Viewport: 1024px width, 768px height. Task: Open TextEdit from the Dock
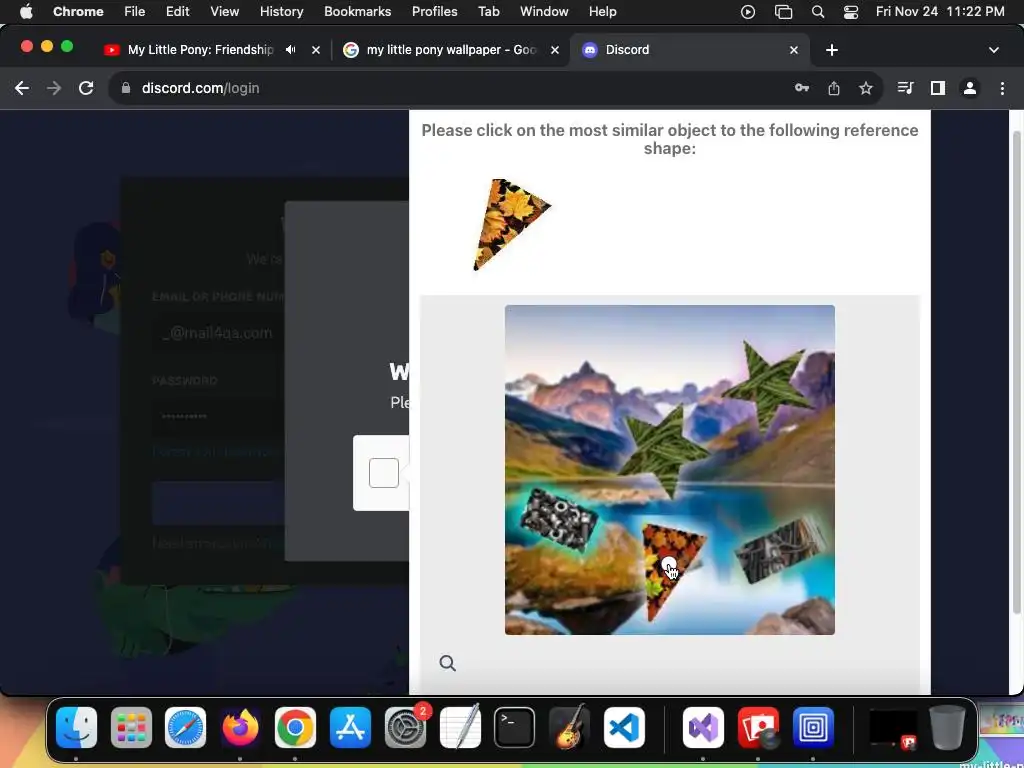tap(460, 727)
